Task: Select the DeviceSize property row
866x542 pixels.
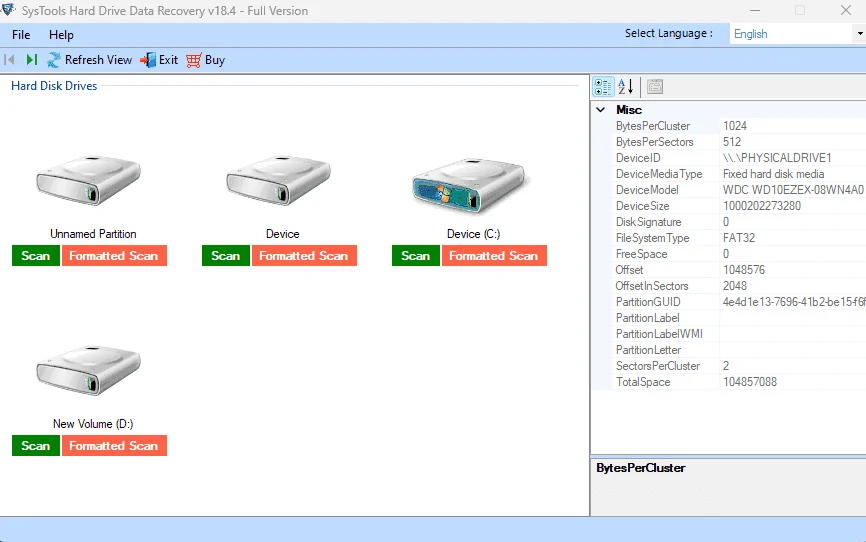Action: [x=738, y=206]
